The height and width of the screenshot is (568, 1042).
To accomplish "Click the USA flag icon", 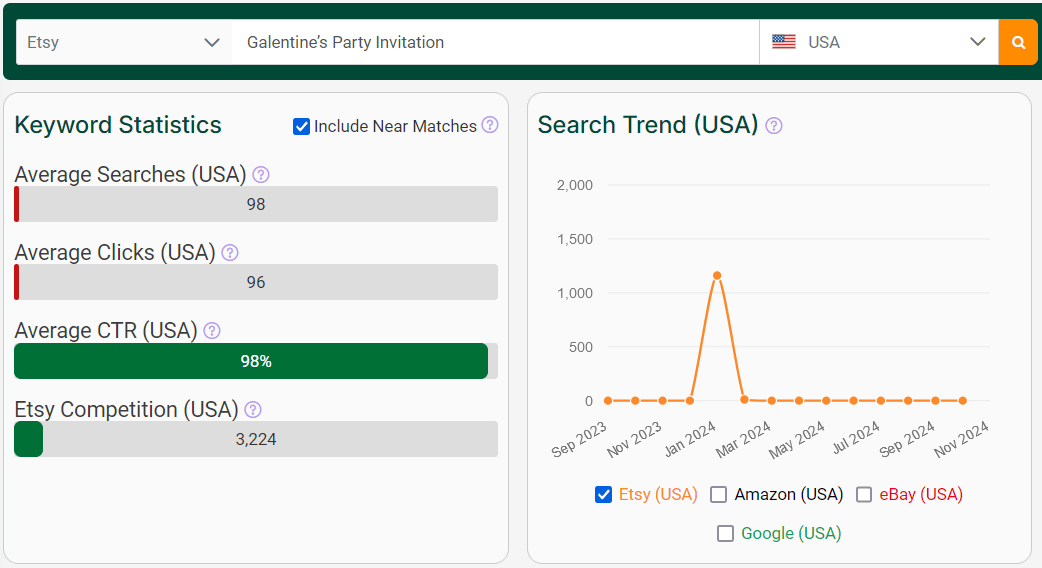I will click(783, 42).
